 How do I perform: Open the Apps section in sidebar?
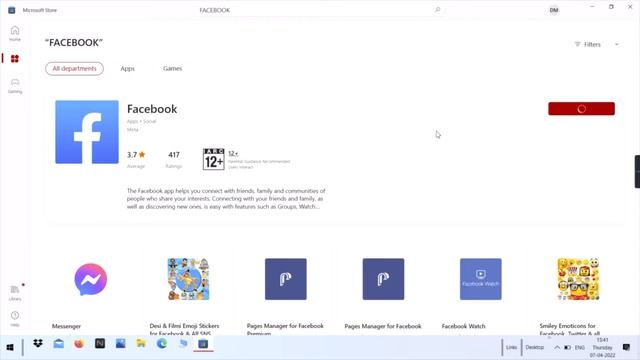coord(15,59)
